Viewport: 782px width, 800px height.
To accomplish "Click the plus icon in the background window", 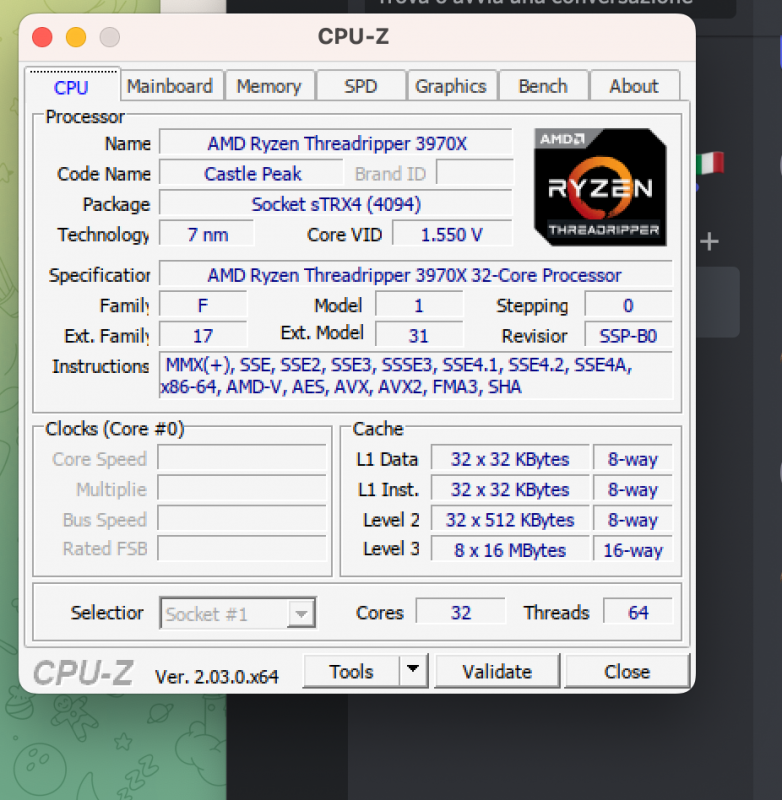I will (x=709, y=241).
